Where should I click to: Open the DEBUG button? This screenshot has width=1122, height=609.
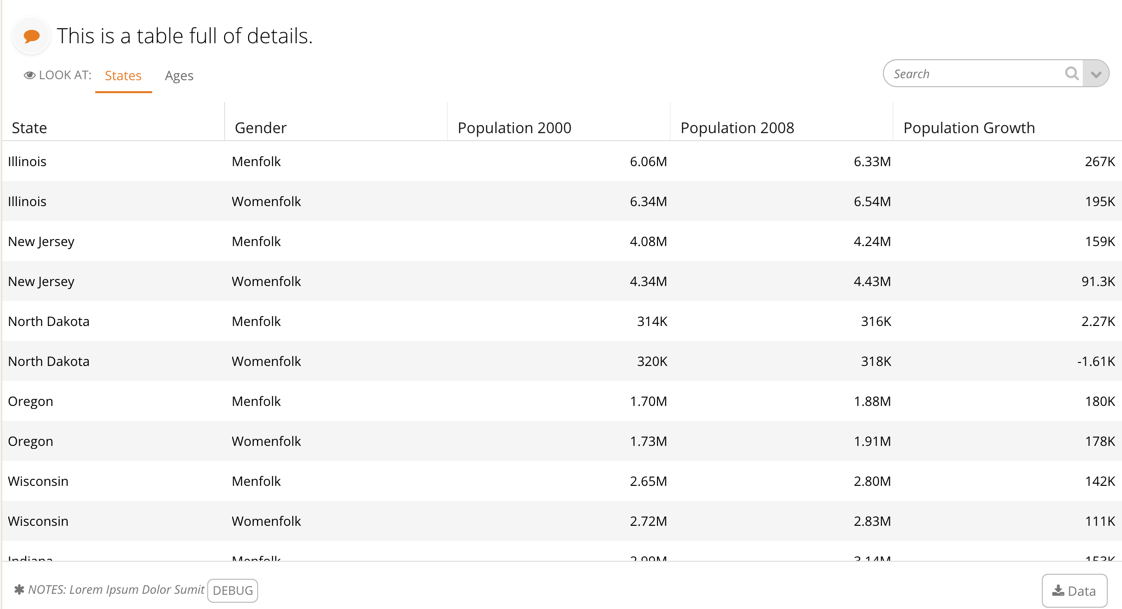[233, 590]
